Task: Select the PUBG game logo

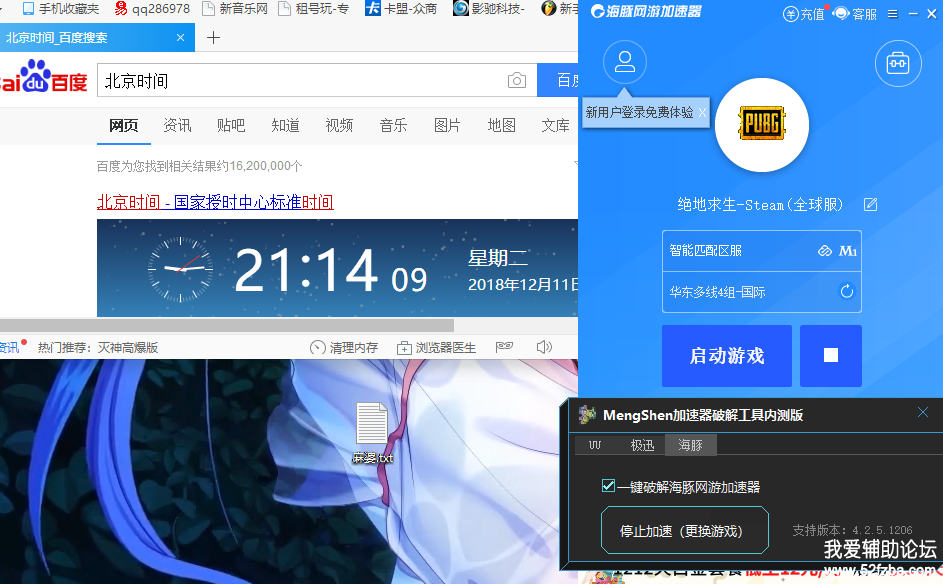Action: tap(762, 124)
